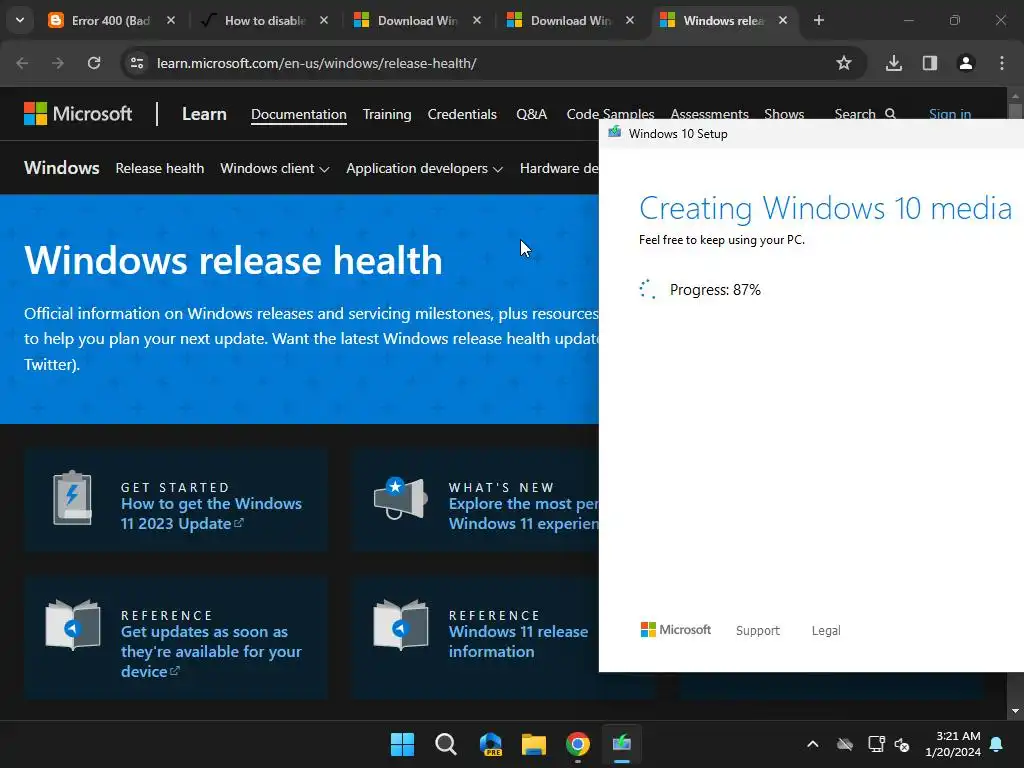1024x768 pixels.
Task: Open taskbar Search
Action: pyautogui.click(x=446, y=744)
